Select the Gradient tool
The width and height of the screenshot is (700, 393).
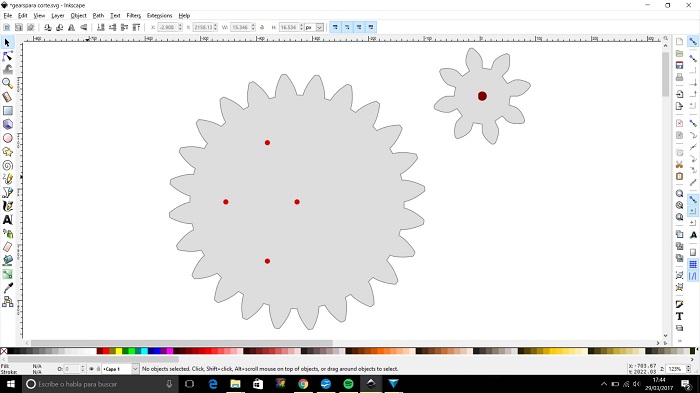point(7,274)
